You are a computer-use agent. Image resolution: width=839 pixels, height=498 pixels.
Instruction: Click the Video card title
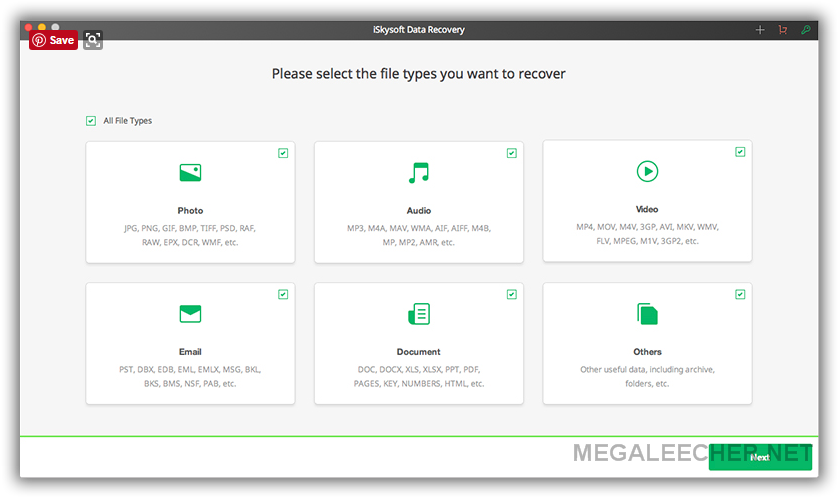[647, 210]
